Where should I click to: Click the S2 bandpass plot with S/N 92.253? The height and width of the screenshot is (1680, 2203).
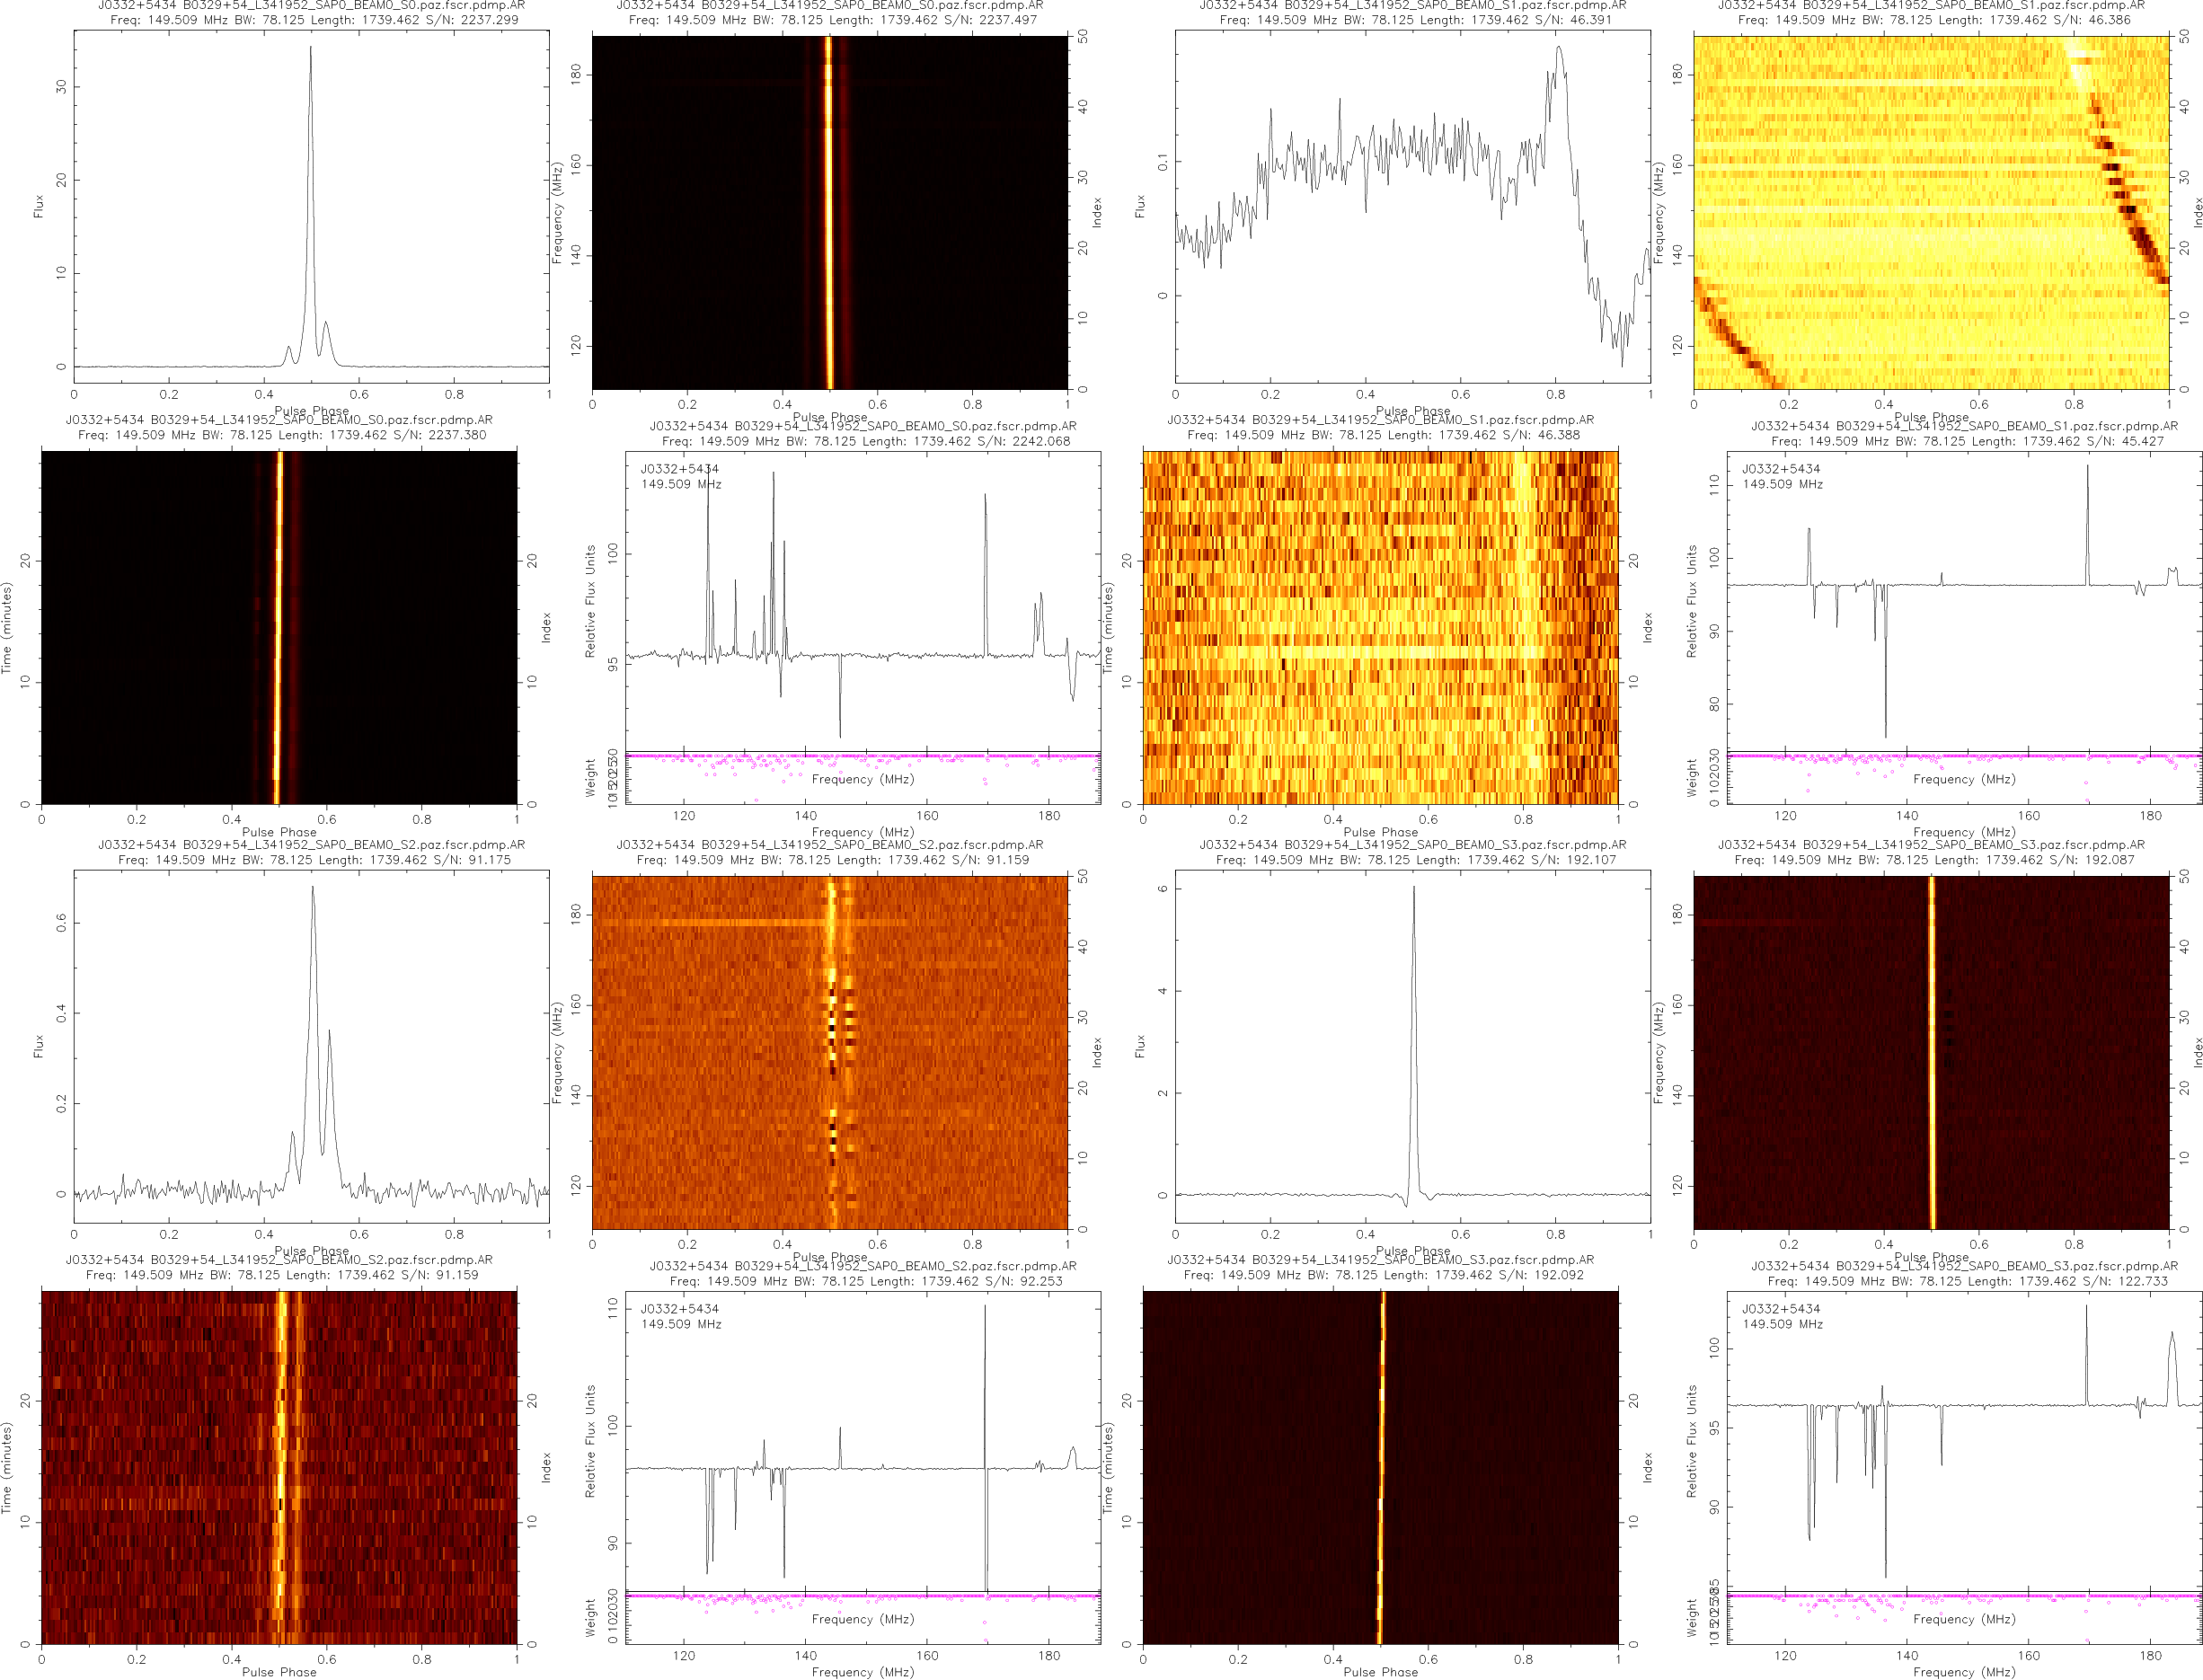click(862, 1440)
